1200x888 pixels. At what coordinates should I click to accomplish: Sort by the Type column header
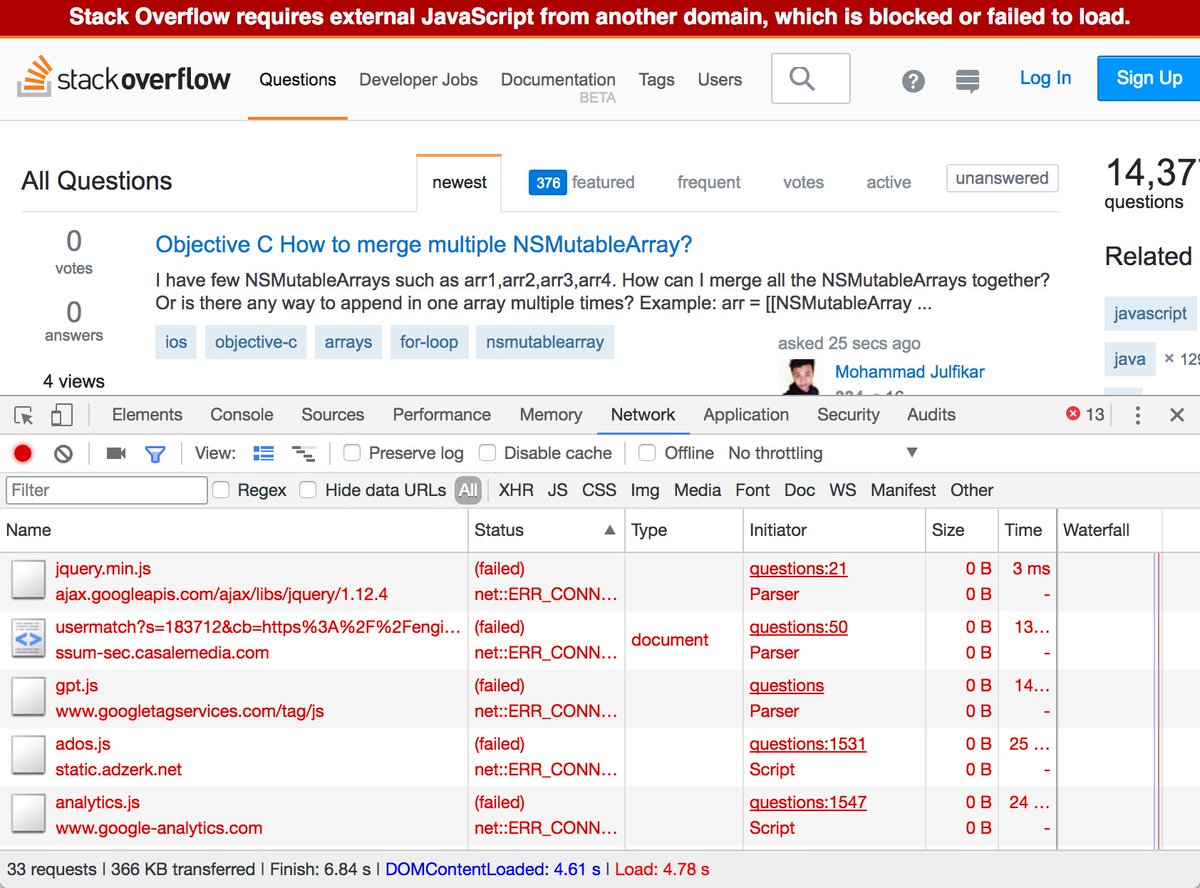tap(684, 530)
